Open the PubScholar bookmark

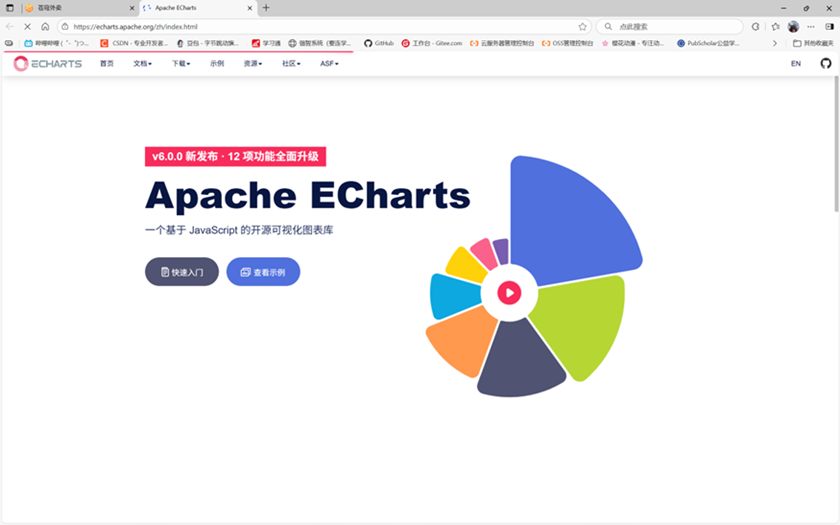[708, 43]
